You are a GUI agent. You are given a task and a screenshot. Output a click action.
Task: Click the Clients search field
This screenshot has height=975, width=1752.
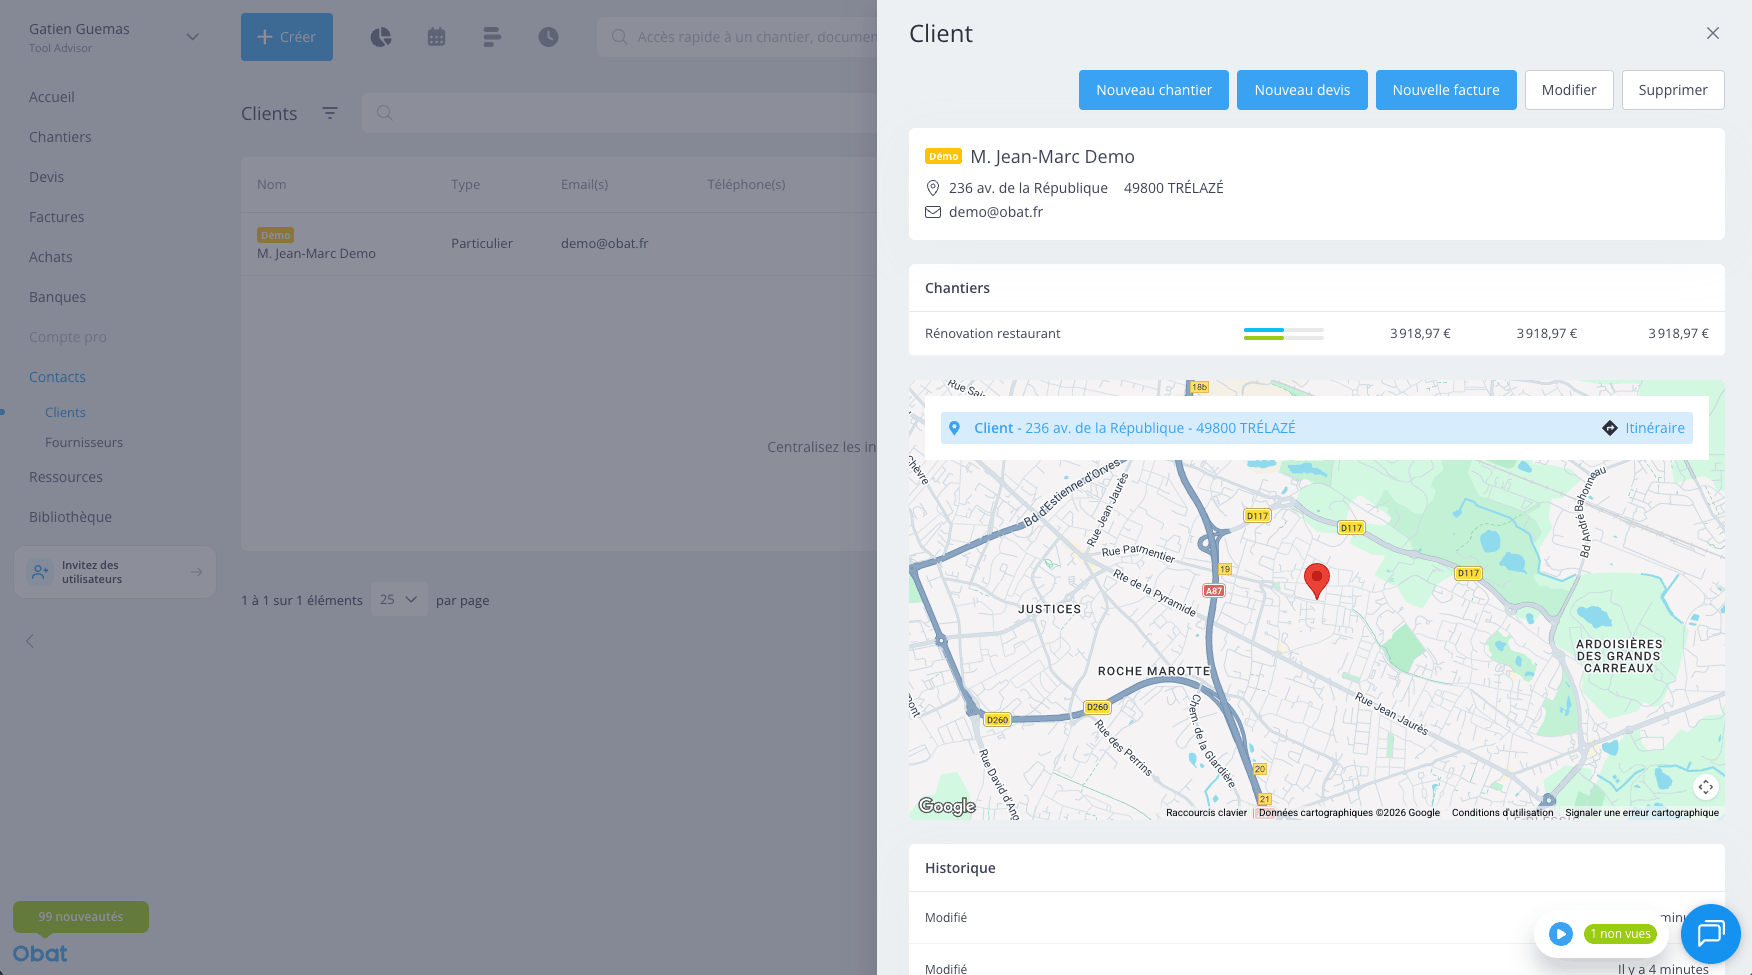pyautogui.click(x=620, y=113)
